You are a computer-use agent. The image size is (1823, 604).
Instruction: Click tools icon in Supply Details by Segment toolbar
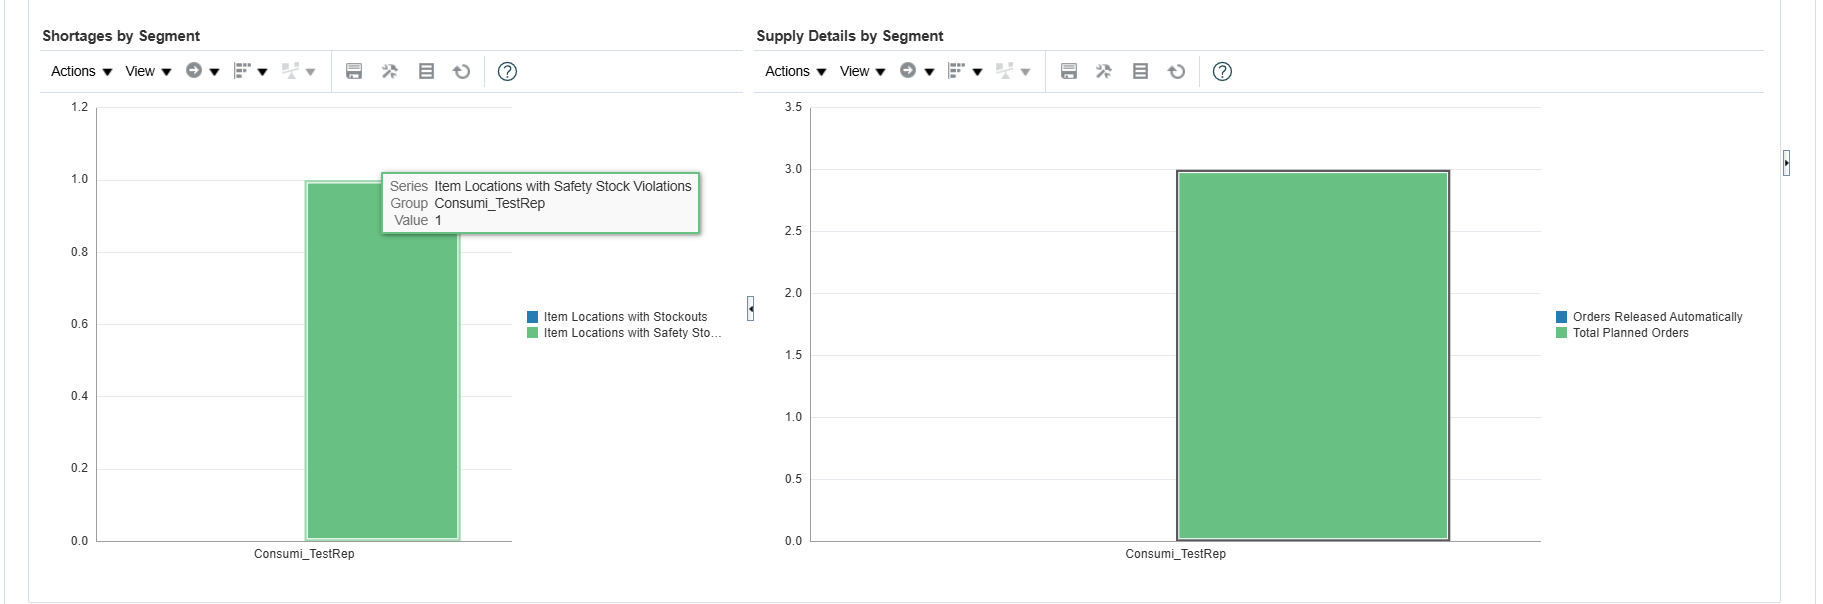point(1104,71)
